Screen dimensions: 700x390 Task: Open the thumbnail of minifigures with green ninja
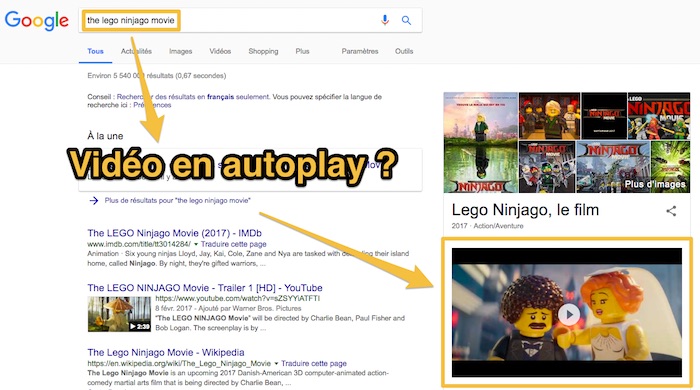pos(550,116)
